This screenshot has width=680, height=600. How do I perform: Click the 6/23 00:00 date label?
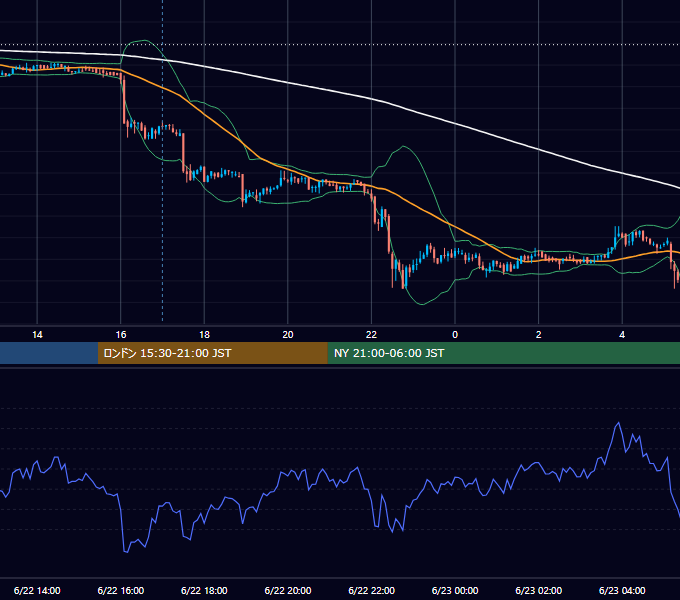click(x=455, y=590)
